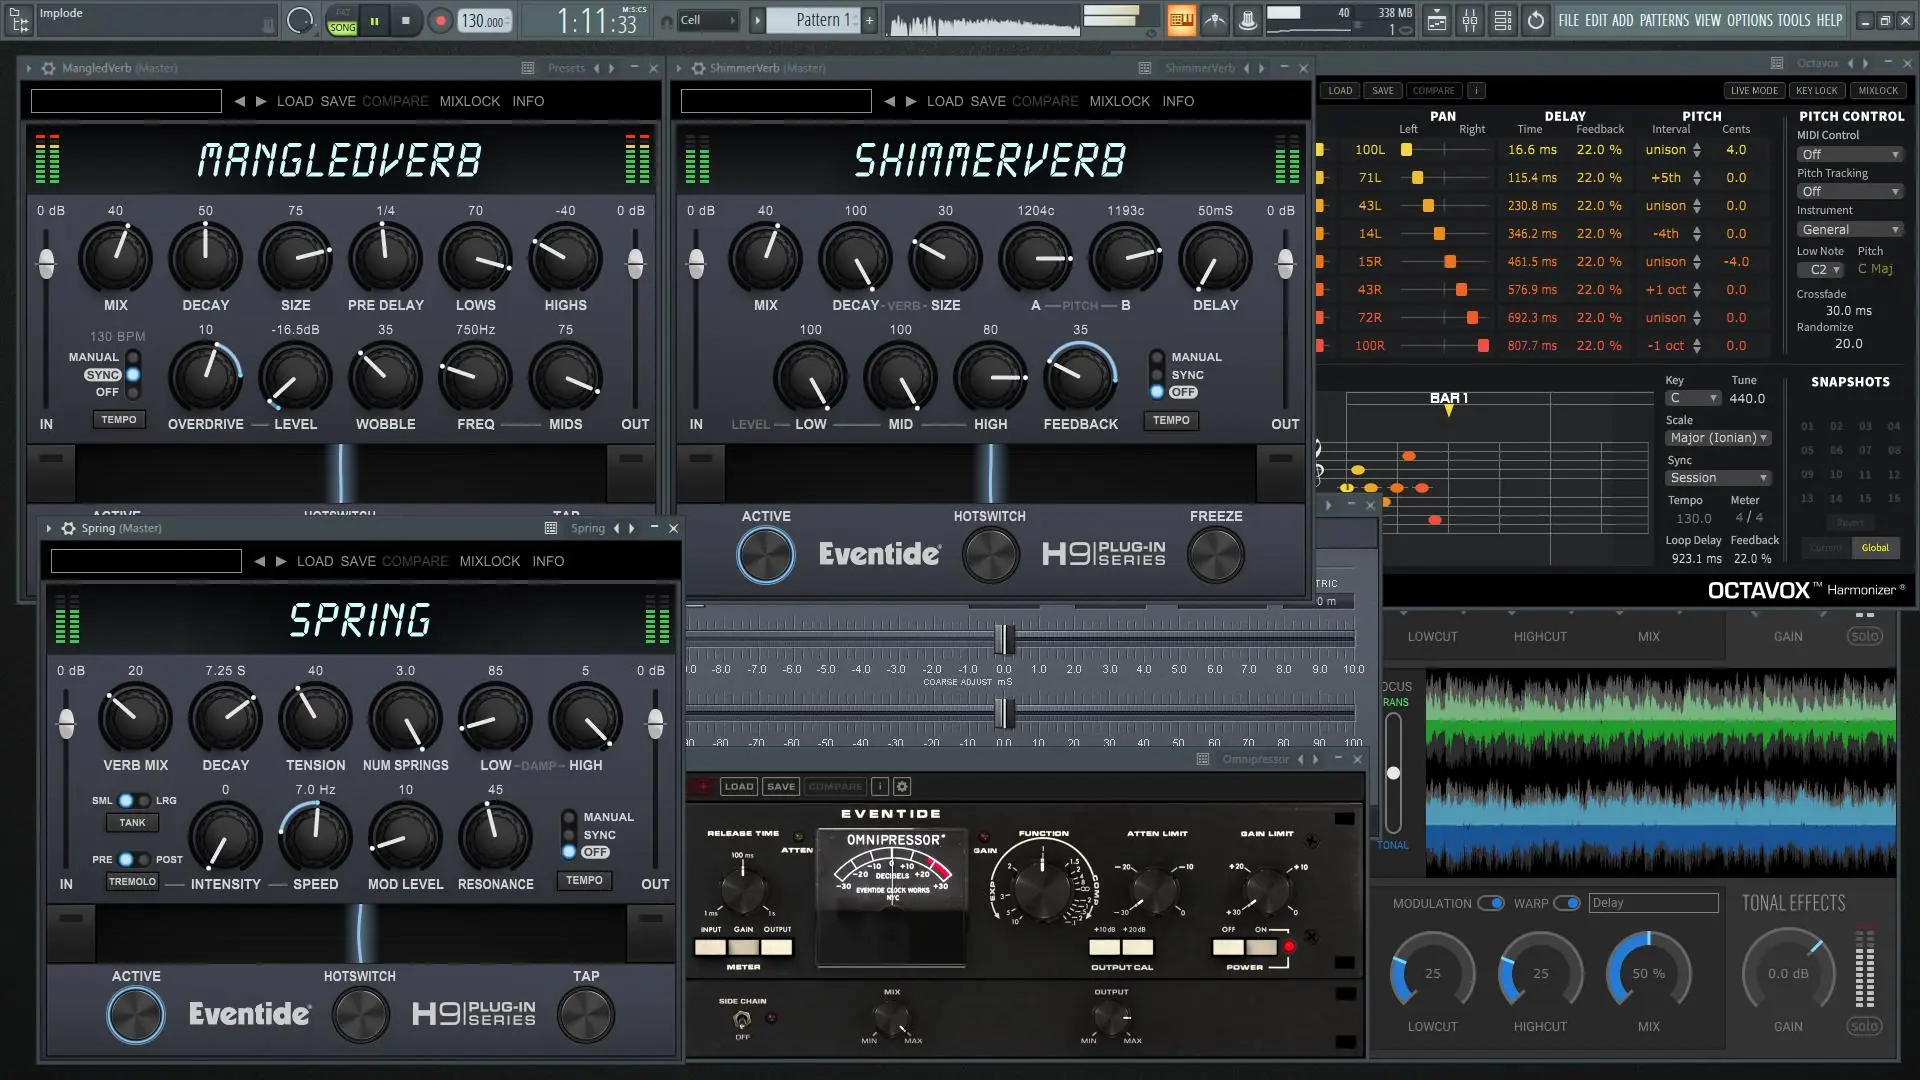Screen dimensions: 1920x1080
Task: Click the undo history arrow icon
Action: pyautogui.click(x=1536, y=20)
